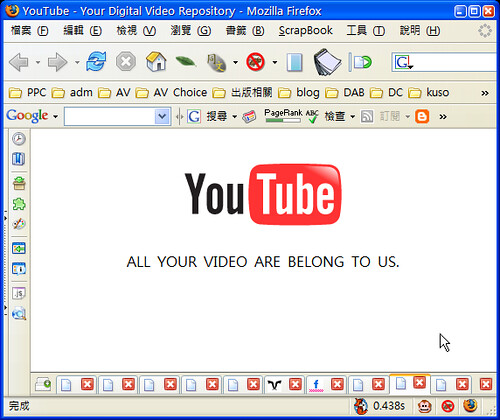Click the calendar news icon on Google toolbar
The width and height of the screenshot is (500, 420).
249,117
